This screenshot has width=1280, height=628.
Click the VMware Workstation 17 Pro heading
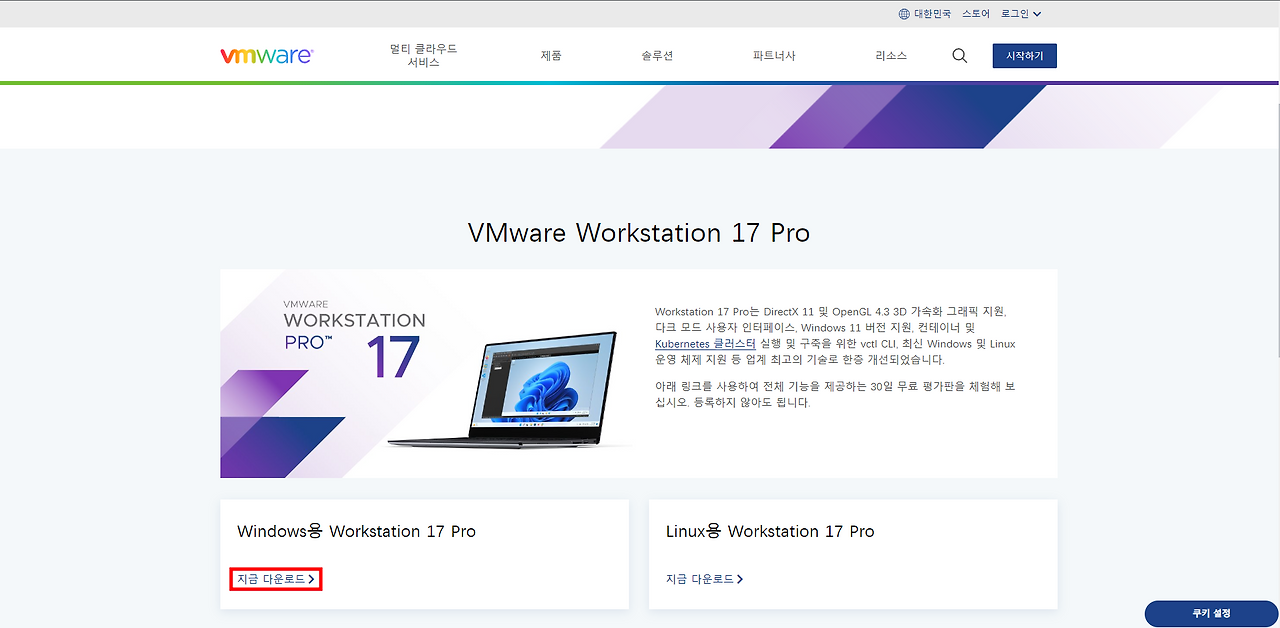(x=639, y=232)
